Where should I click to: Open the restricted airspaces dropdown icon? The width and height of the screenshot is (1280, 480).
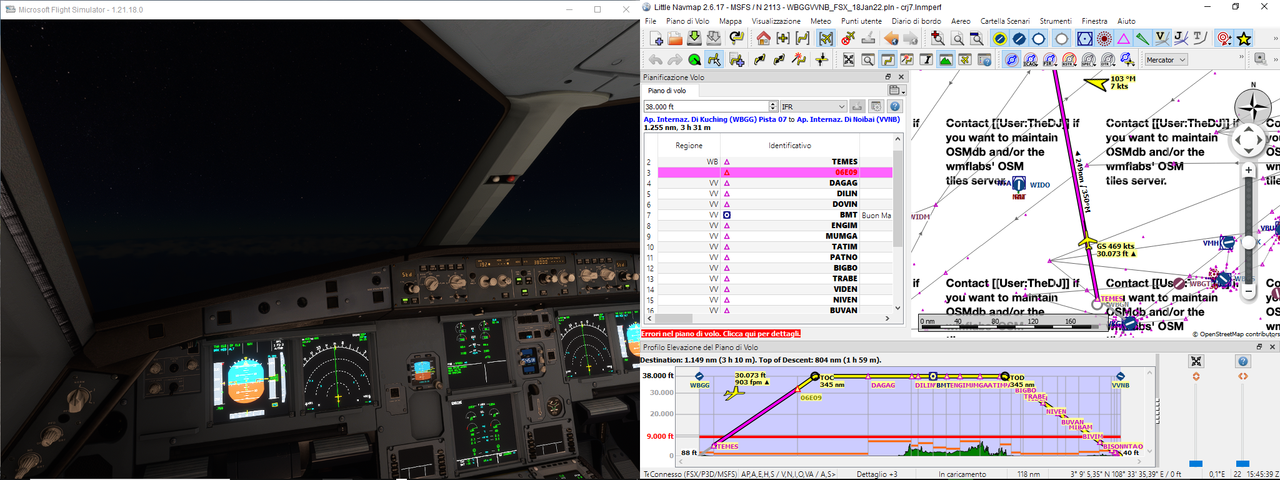1069,59
